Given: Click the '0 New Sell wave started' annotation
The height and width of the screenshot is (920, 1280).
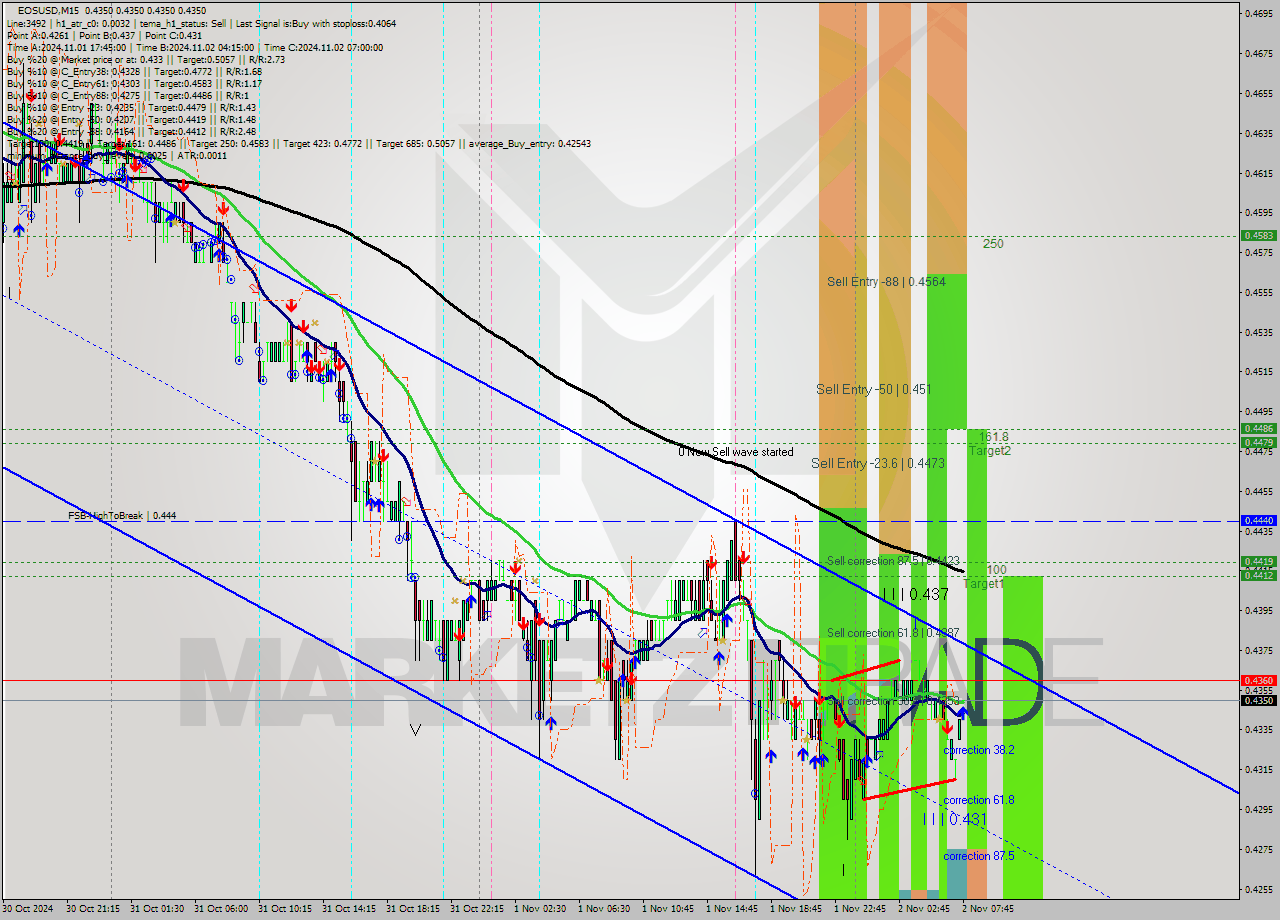Looking at the screenshot, I should [736, 452].
